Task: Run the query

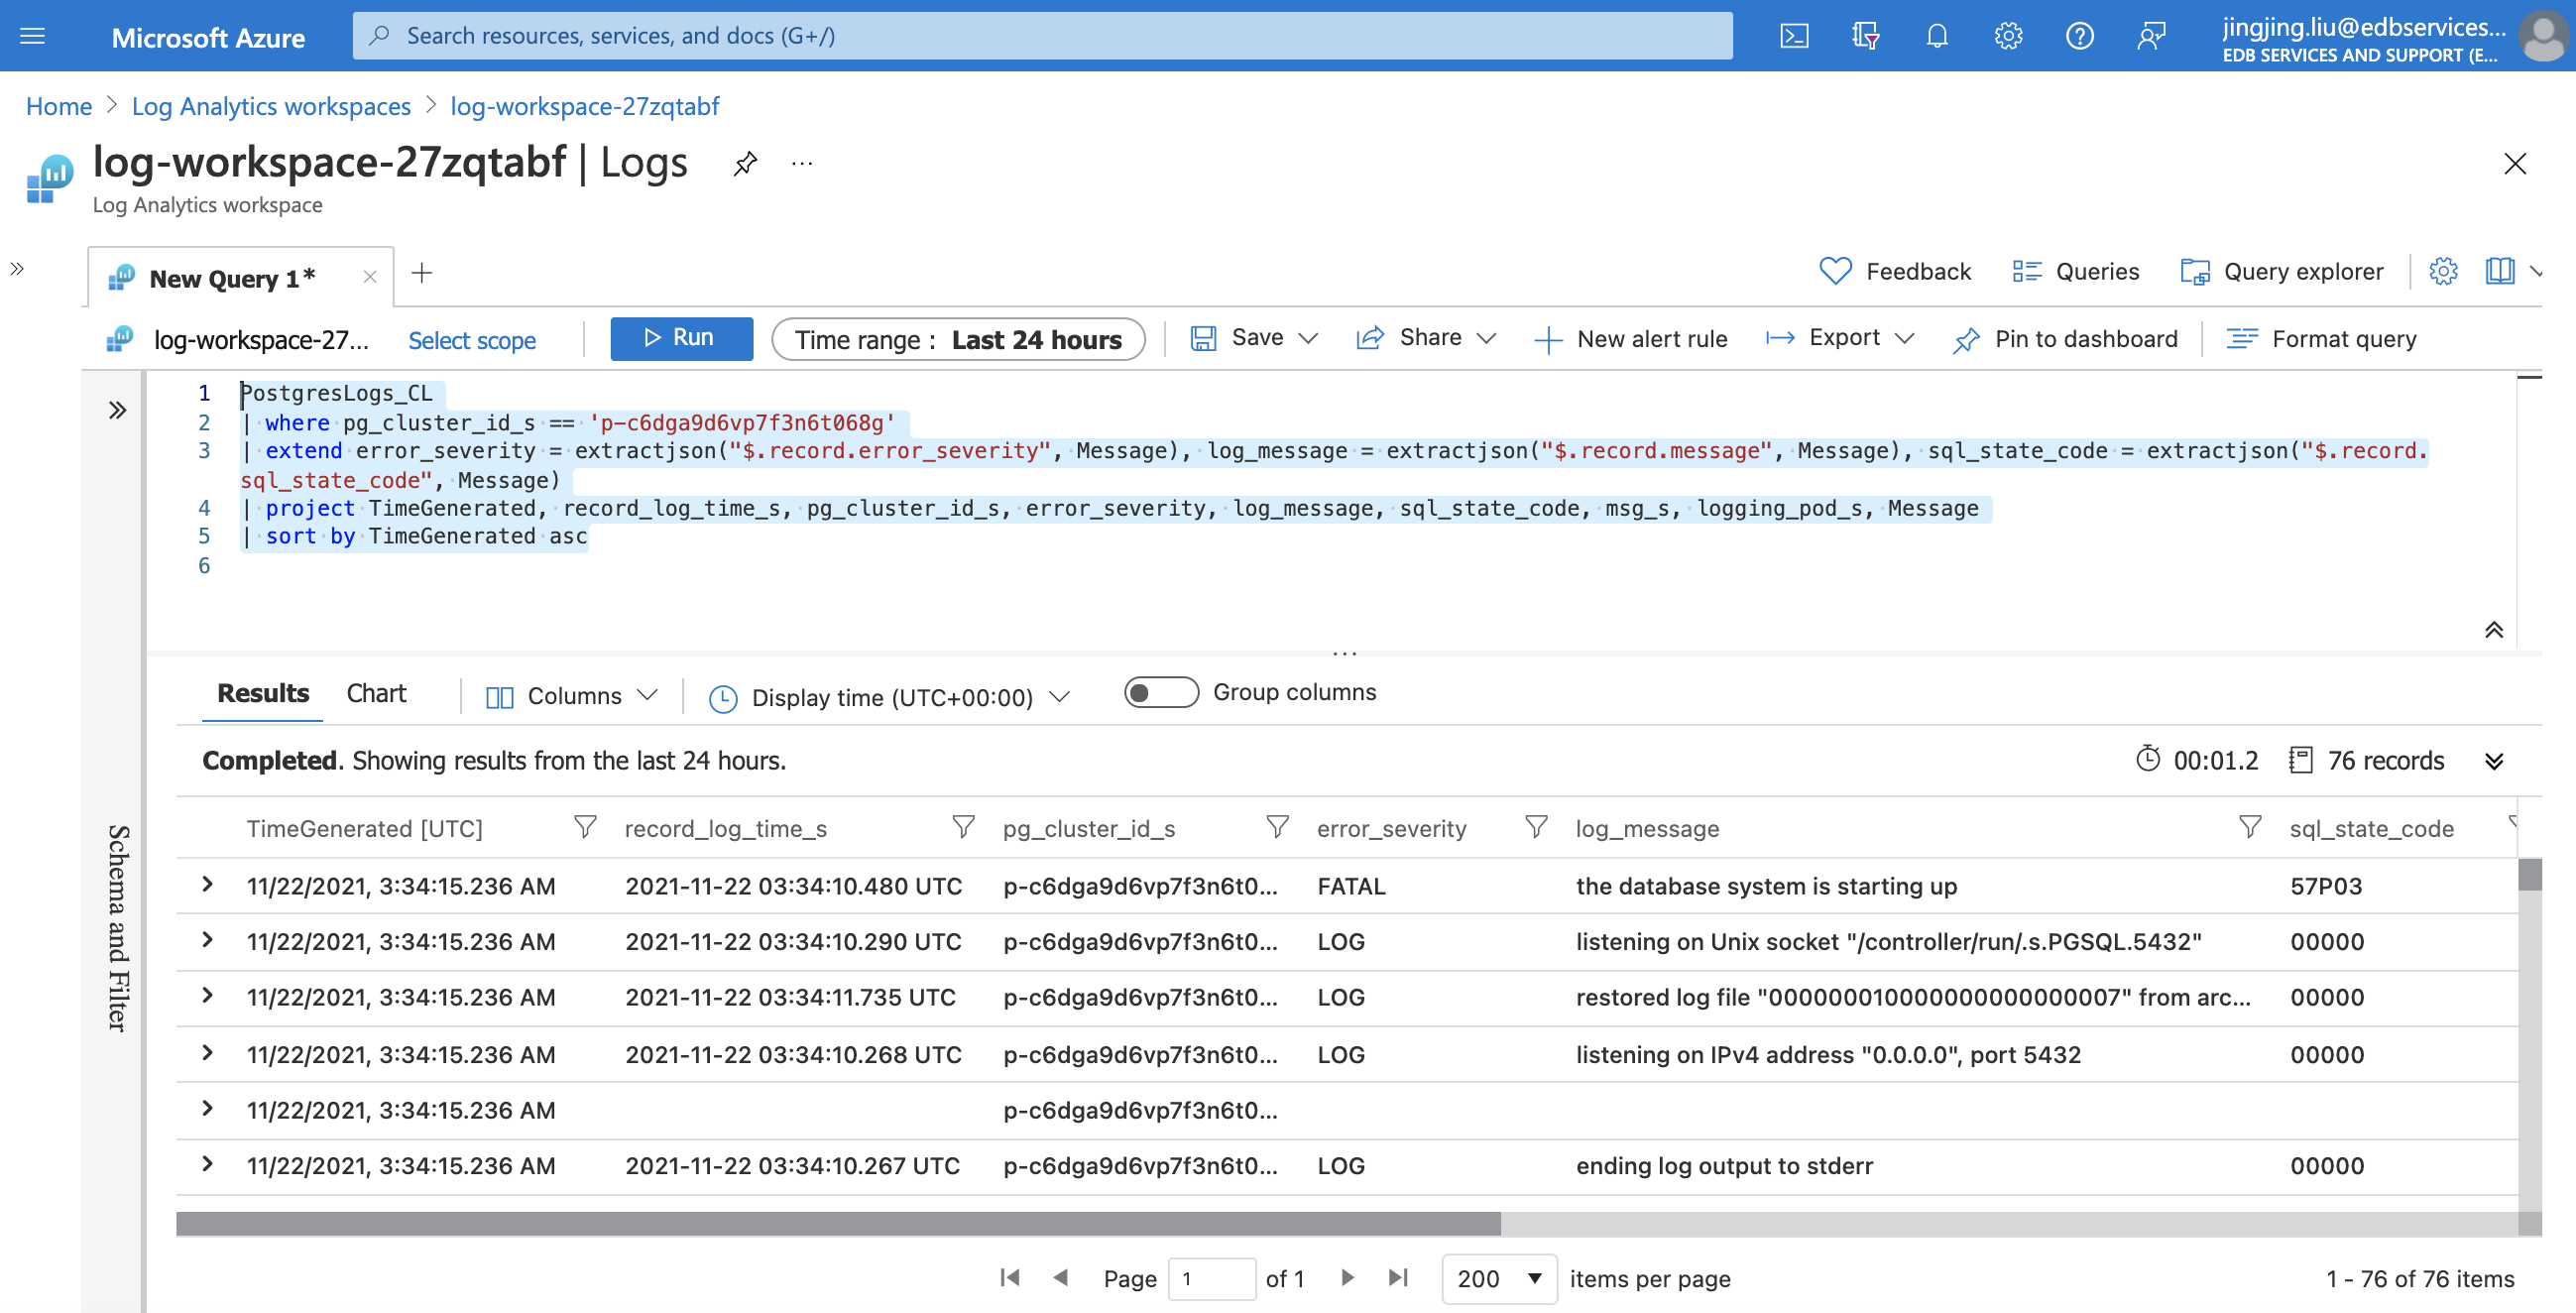Action: (681, 338)
